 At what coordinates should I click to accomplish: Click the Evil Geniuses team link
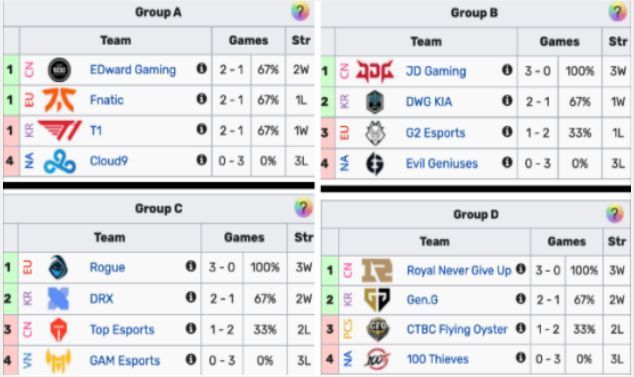click(x=442, y=163)
